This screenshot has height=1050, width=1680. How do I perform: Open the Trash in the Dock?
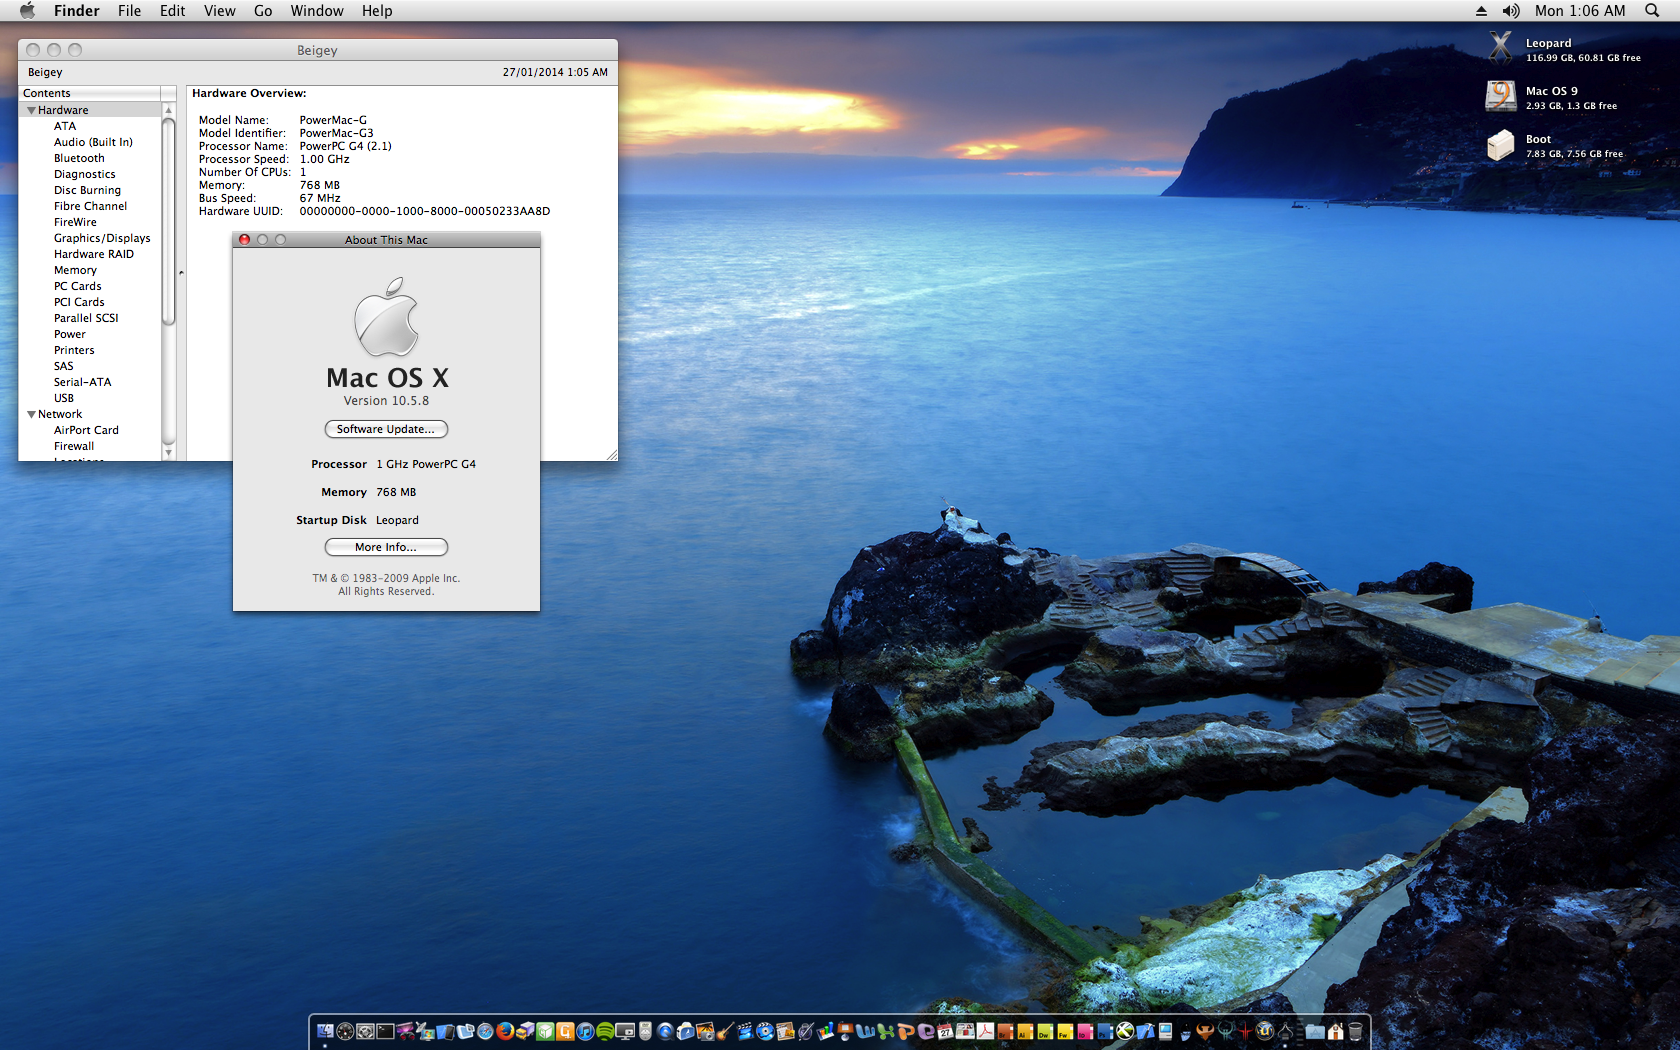1356,1031
